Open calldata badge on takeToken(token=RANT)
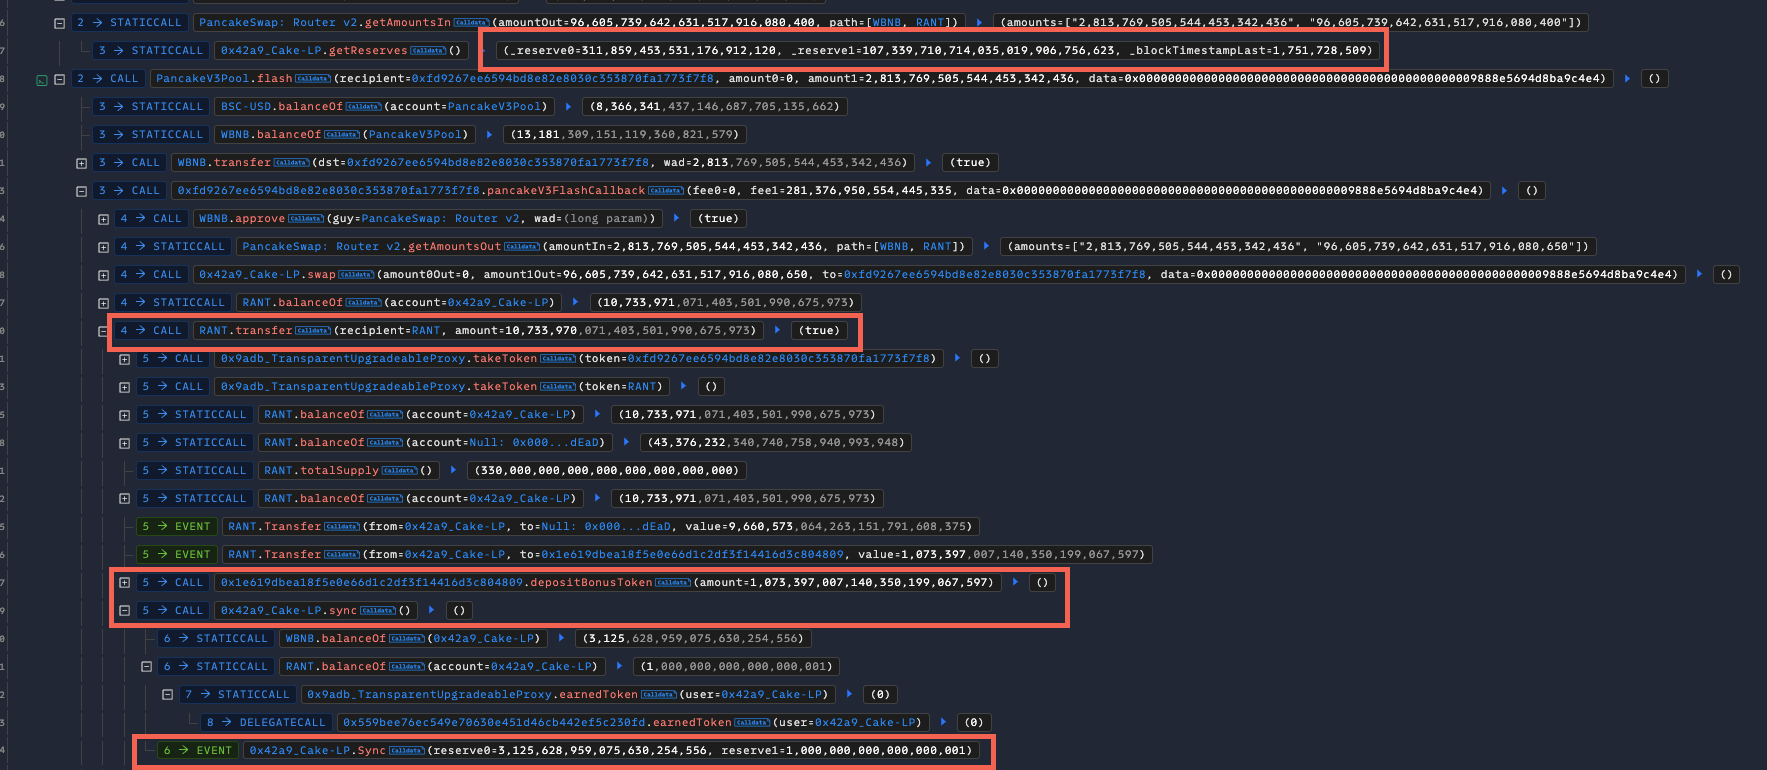Viewport: 1767px width, 770px height. click(x=557, y=386)
